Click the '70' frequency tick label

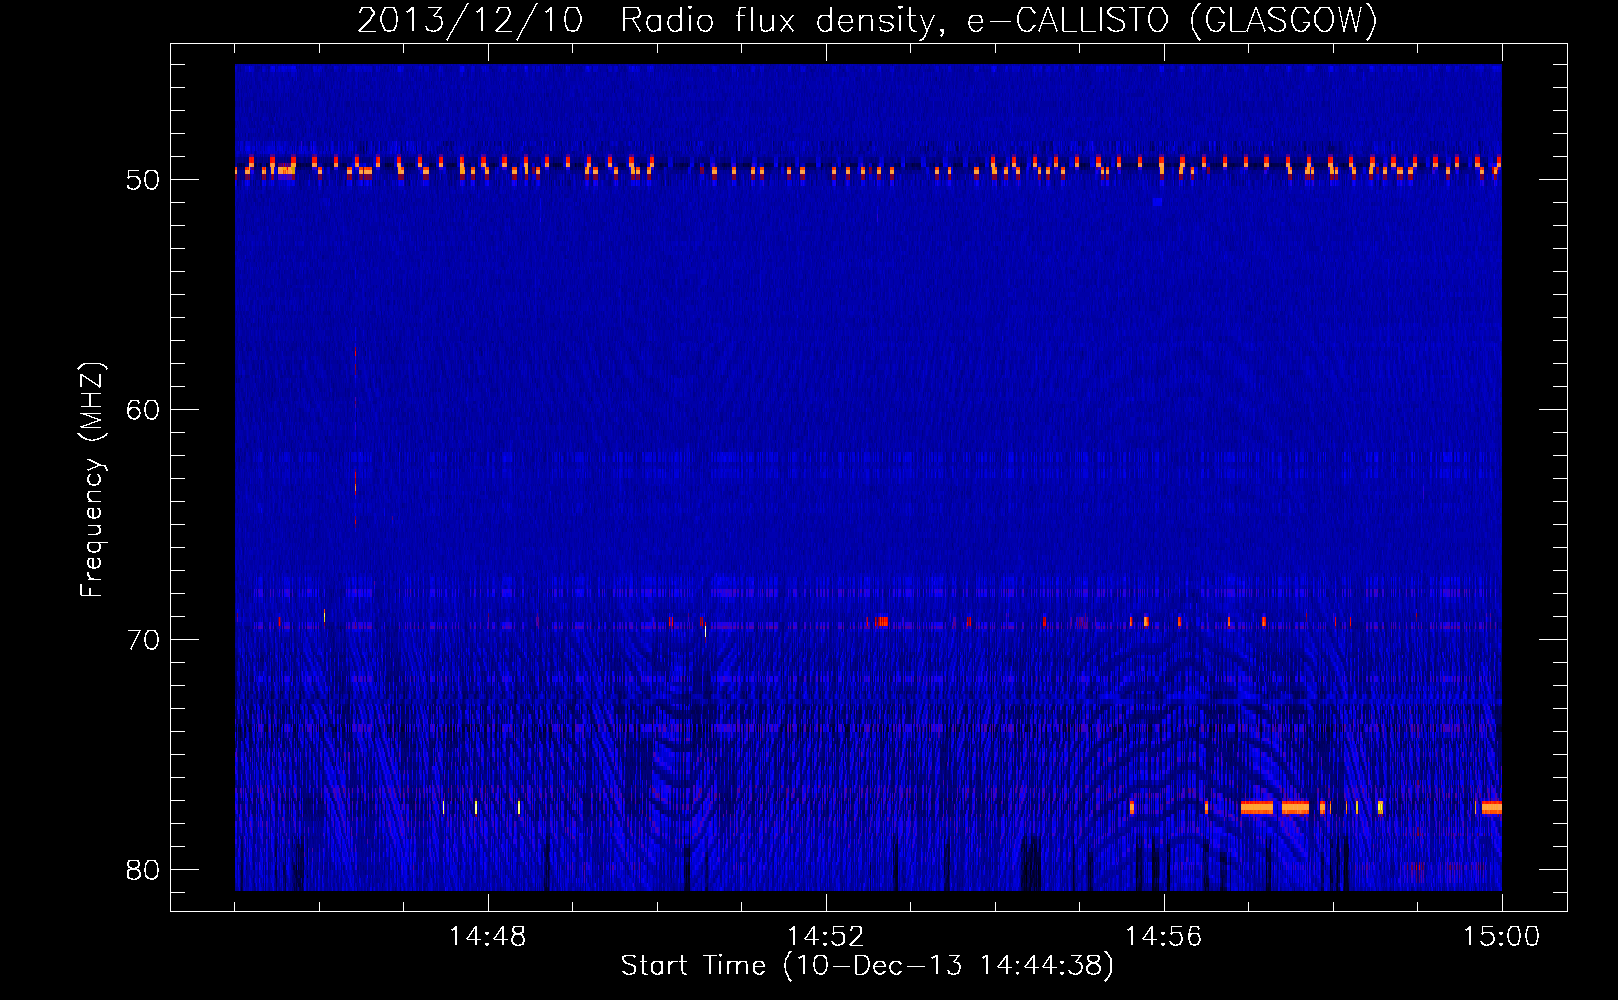(x=143, y=640)
